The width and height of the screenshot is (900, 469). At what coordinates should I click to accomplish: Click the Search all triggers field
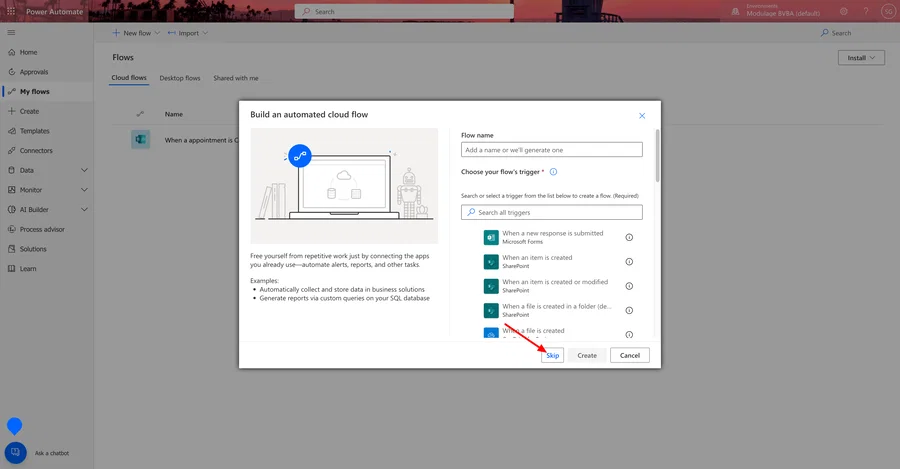tap(552, 212)
